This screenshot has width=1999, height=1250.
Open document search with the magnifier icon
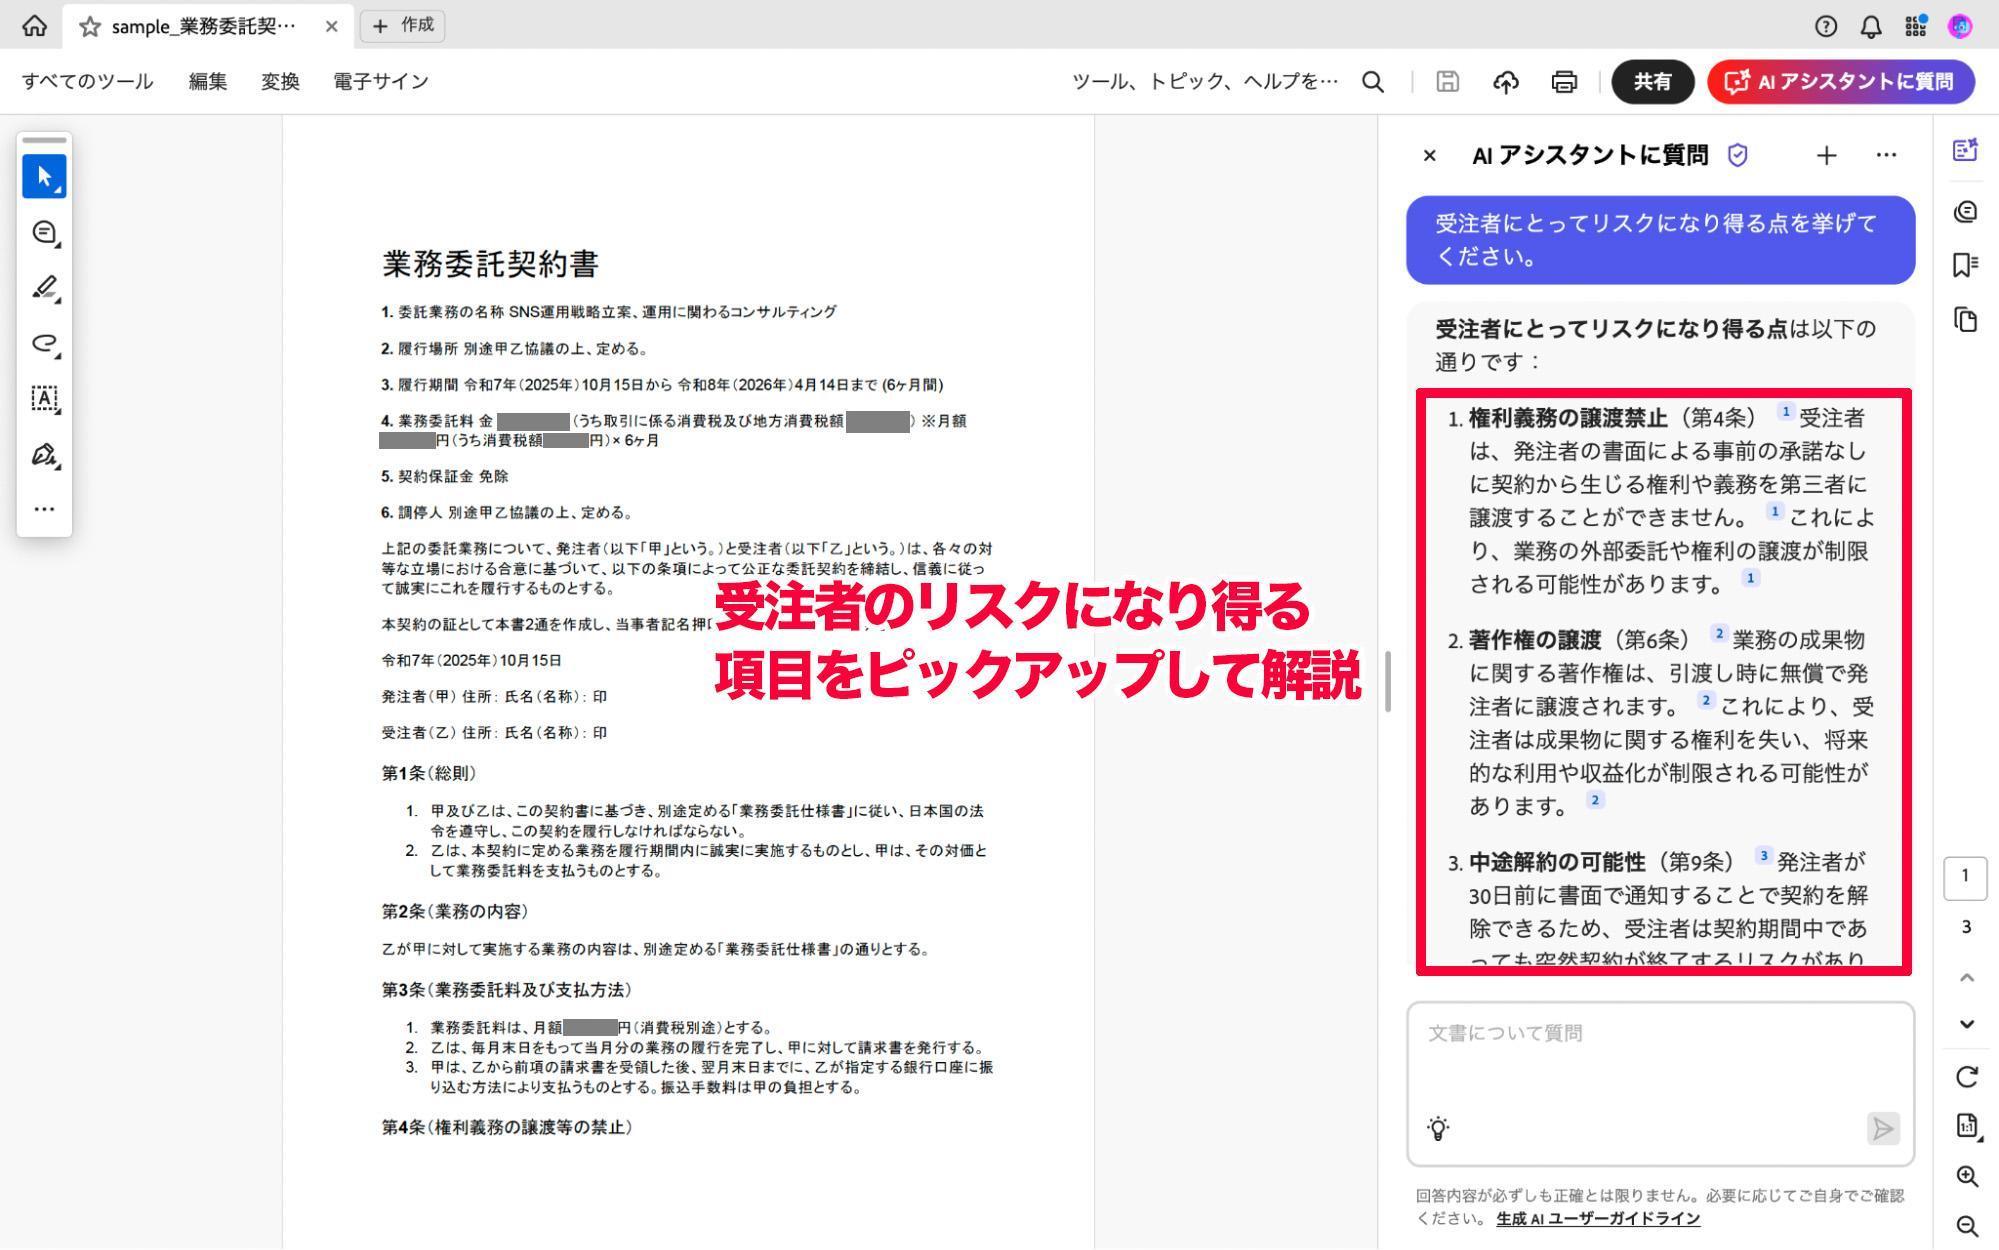(x=1373, y=82)
